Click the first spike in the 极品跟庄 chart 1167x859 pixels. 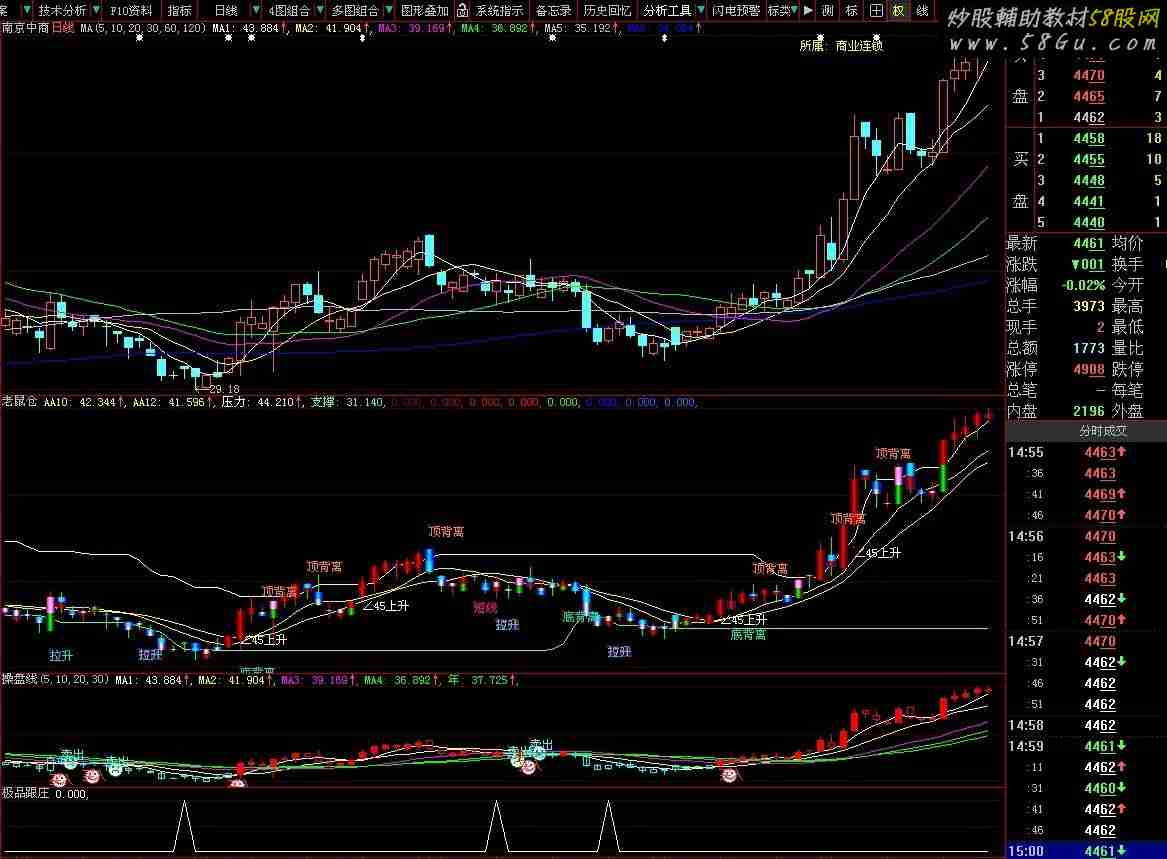click(185, 826)
